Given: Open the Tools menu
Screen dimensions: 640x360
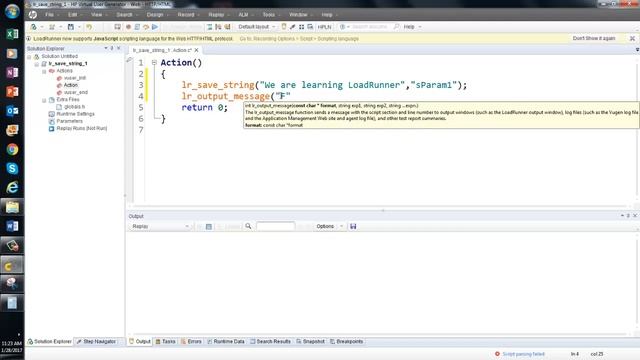Looking at the screenshot, I should pos(269,15).
